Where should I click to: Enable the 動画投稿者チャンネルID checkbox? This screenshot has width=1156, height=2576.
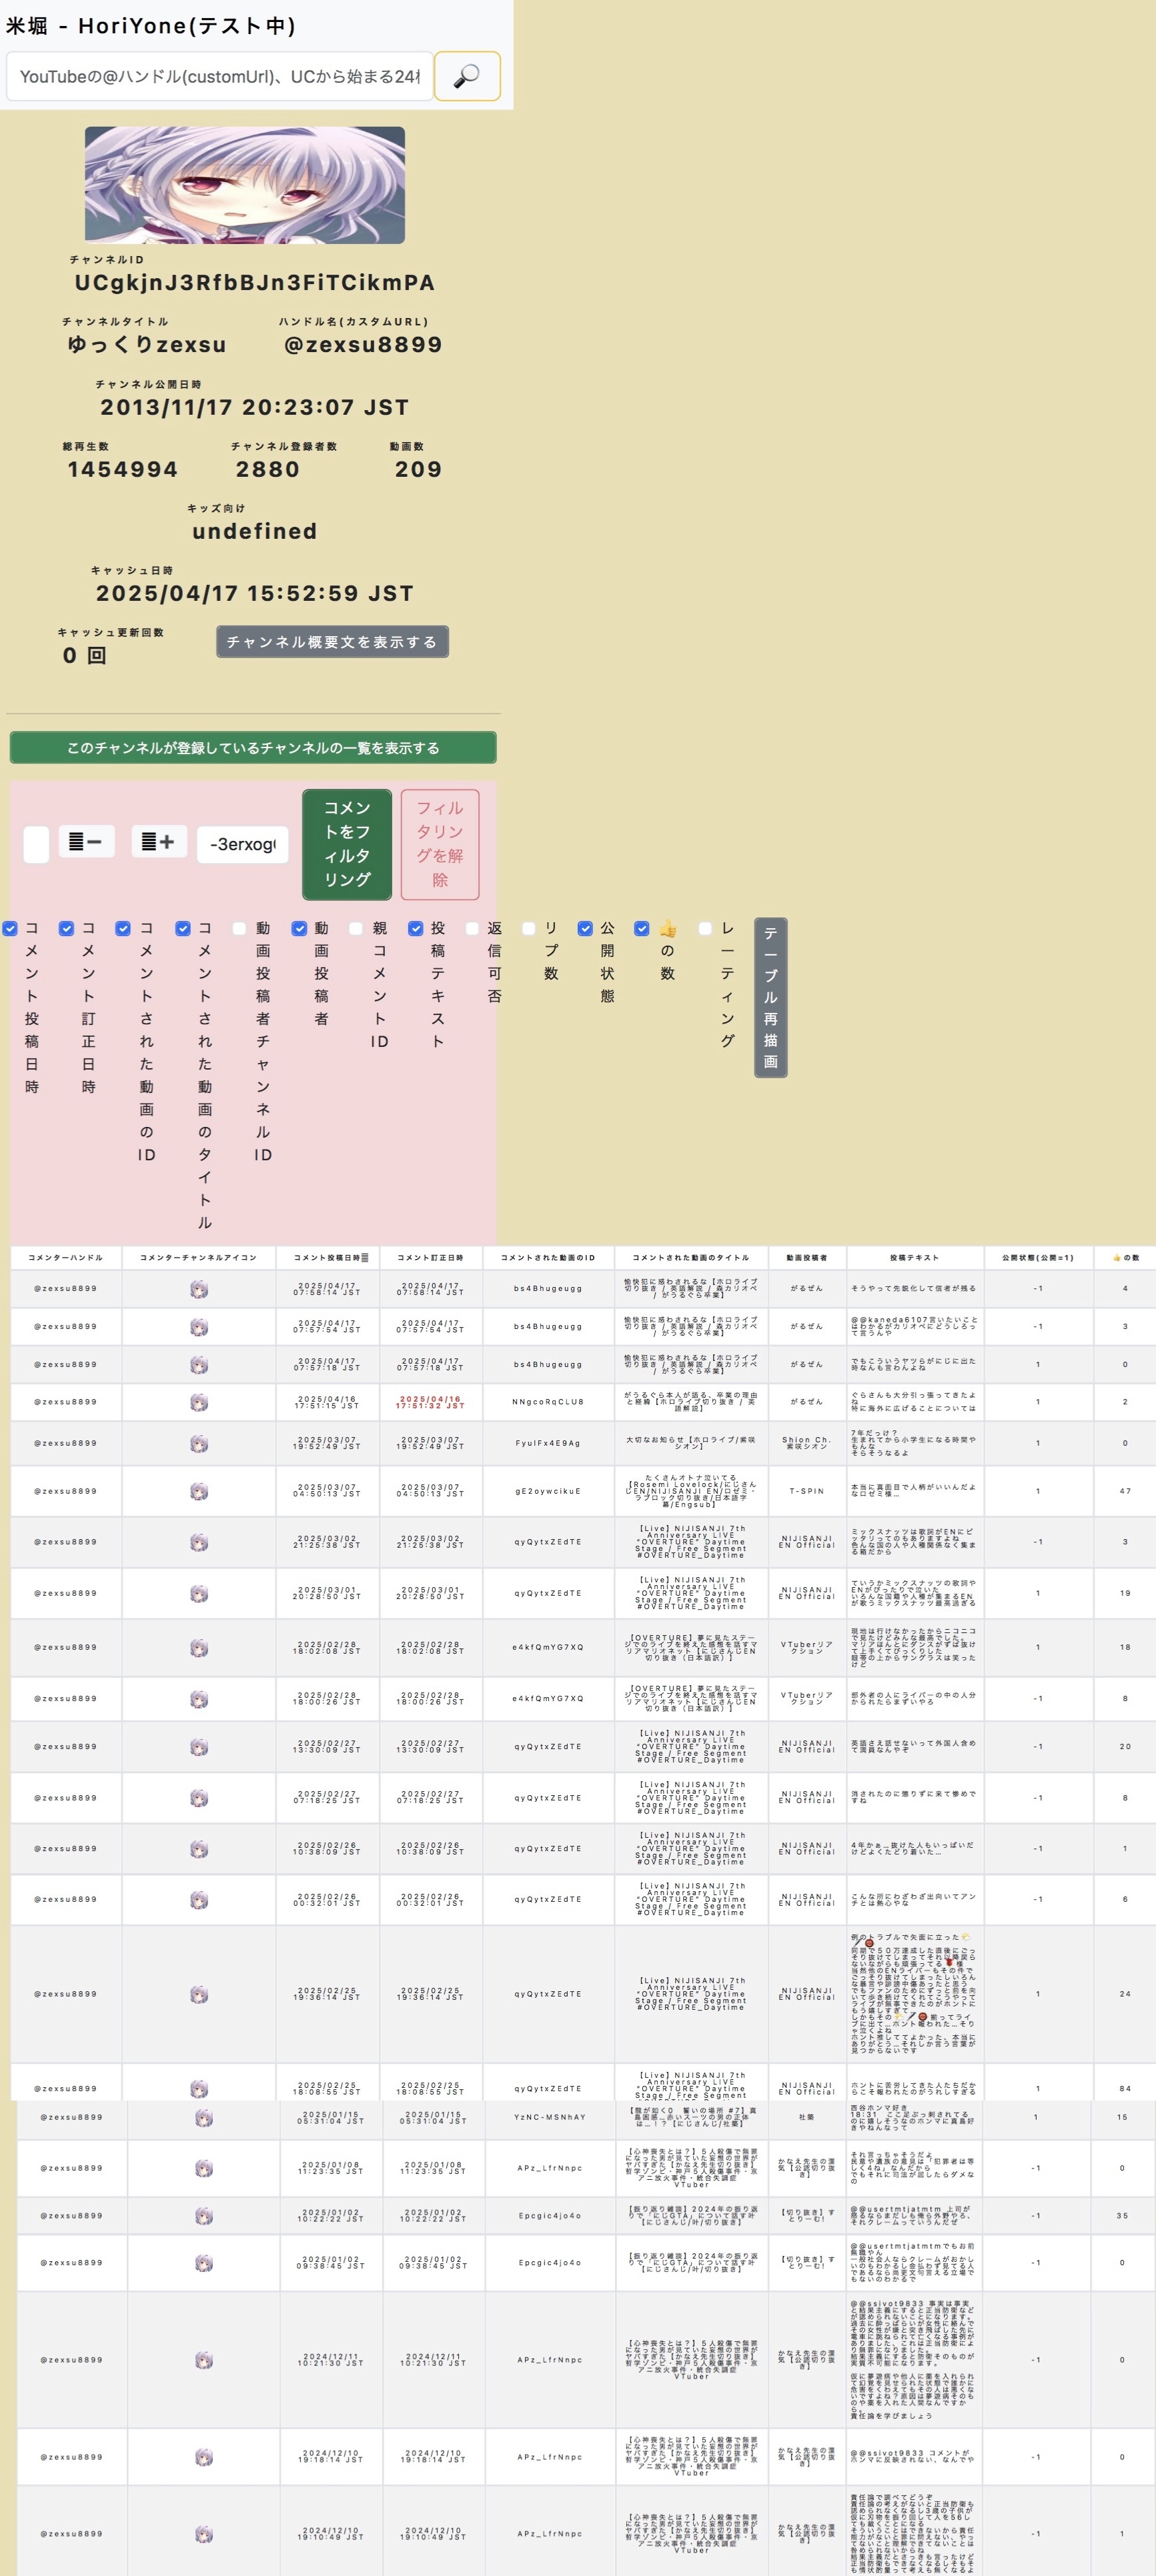click(x=239, y=929)
